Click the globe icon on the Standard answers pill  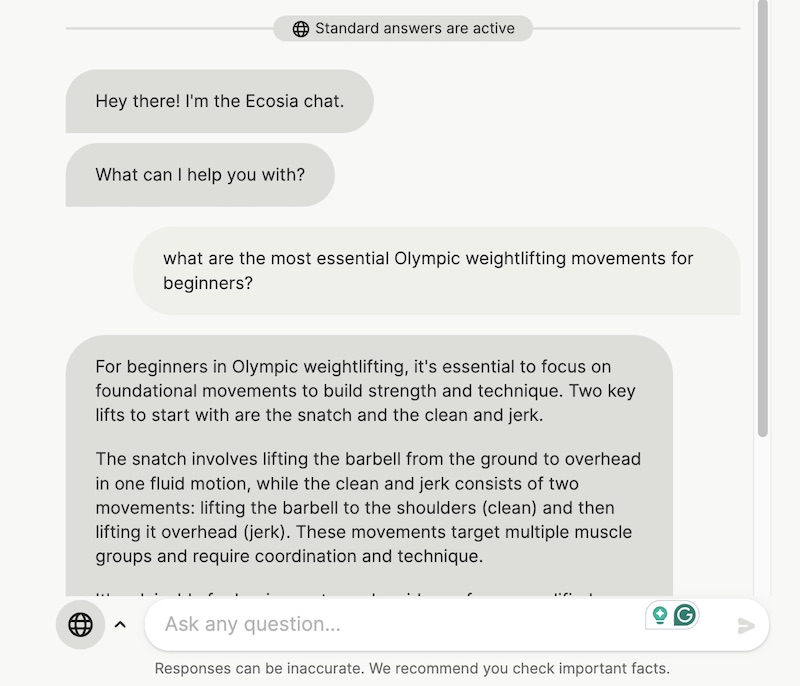(x=300, y=28)
